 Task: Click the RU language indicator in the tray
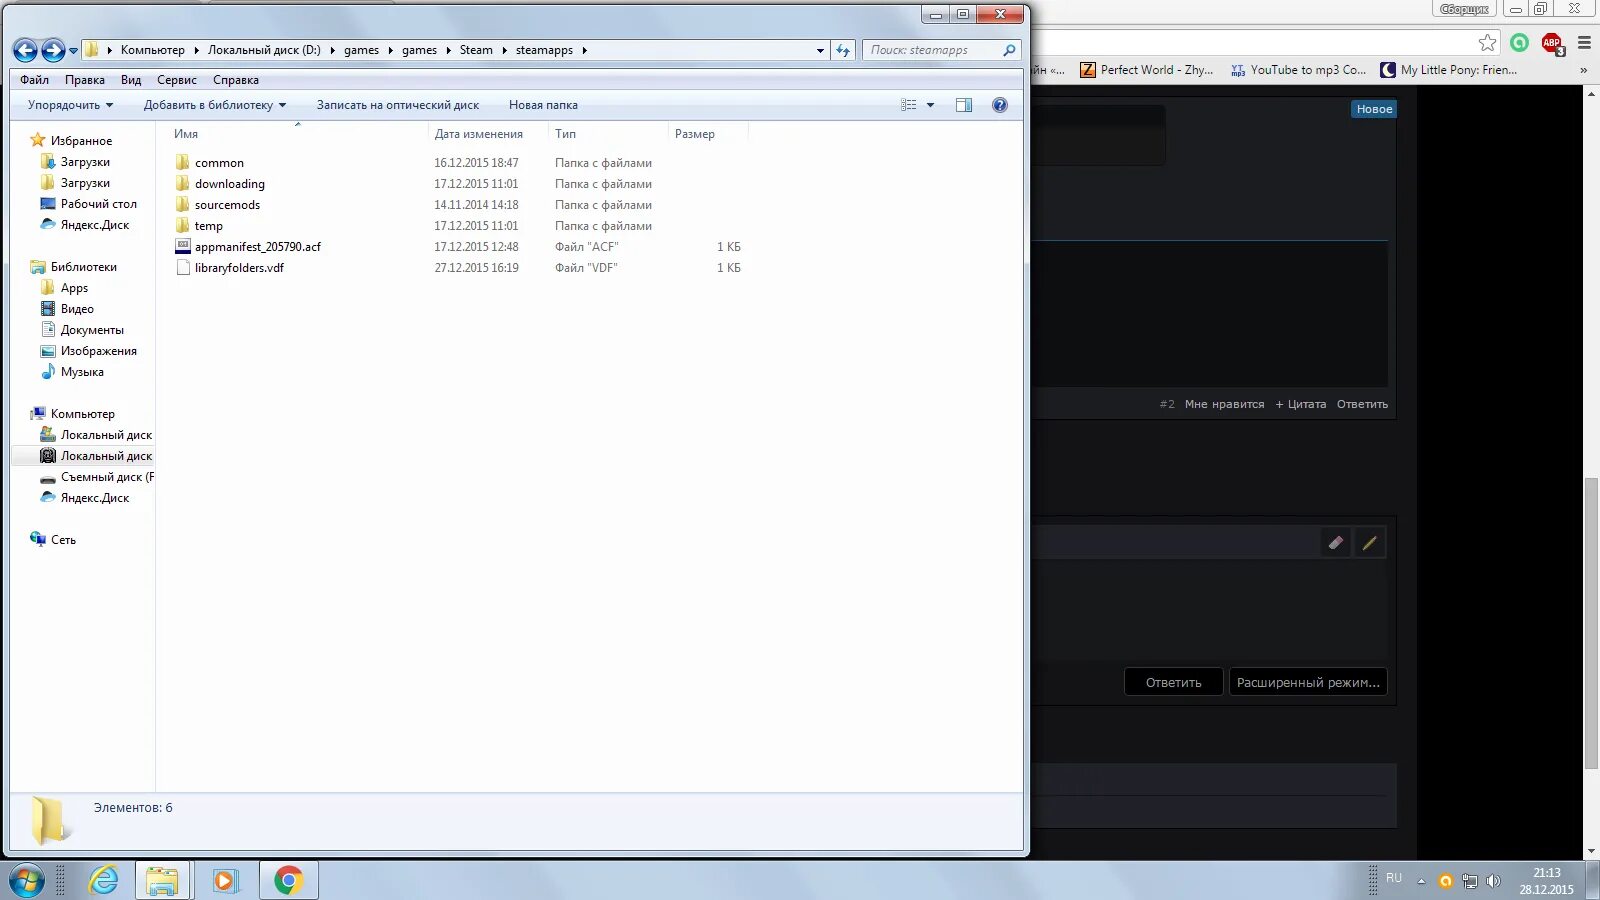pyautogui.click(x=1394, y=878)
